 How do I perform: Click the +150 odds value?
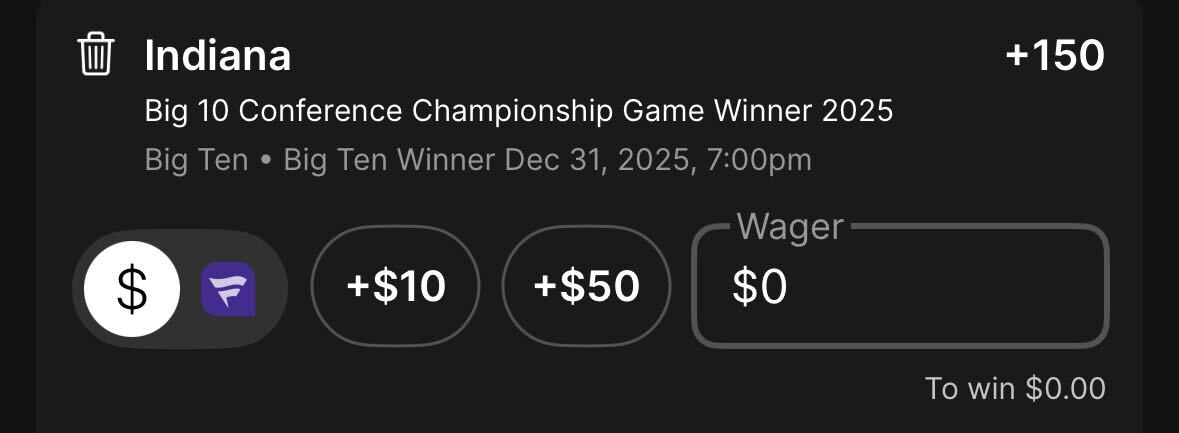pos(1055,55)
